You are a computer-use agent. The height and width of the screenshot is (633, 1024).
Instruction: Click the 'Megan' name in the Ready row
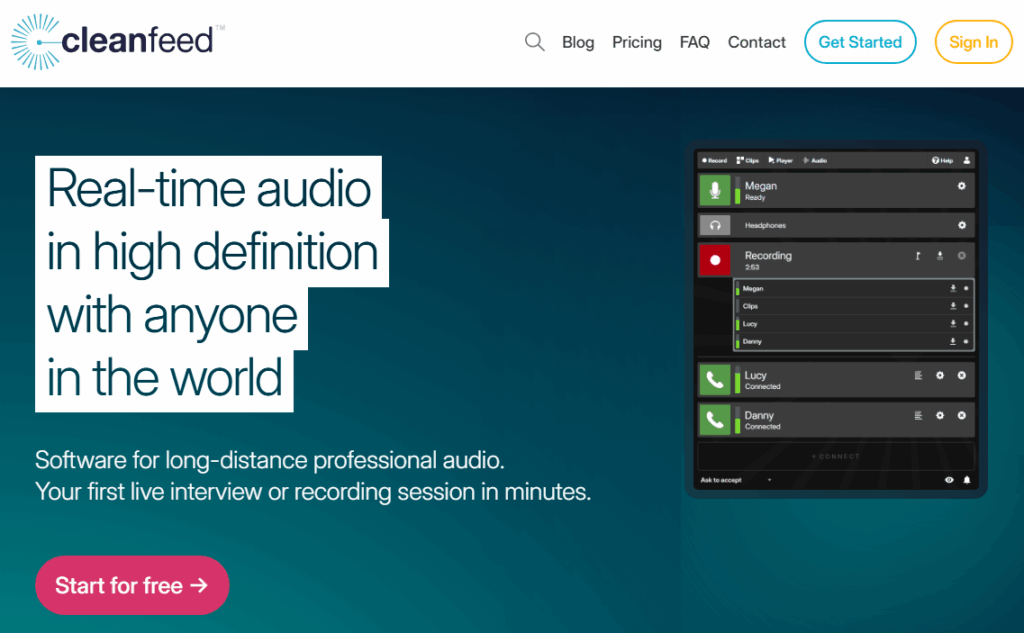761,186
